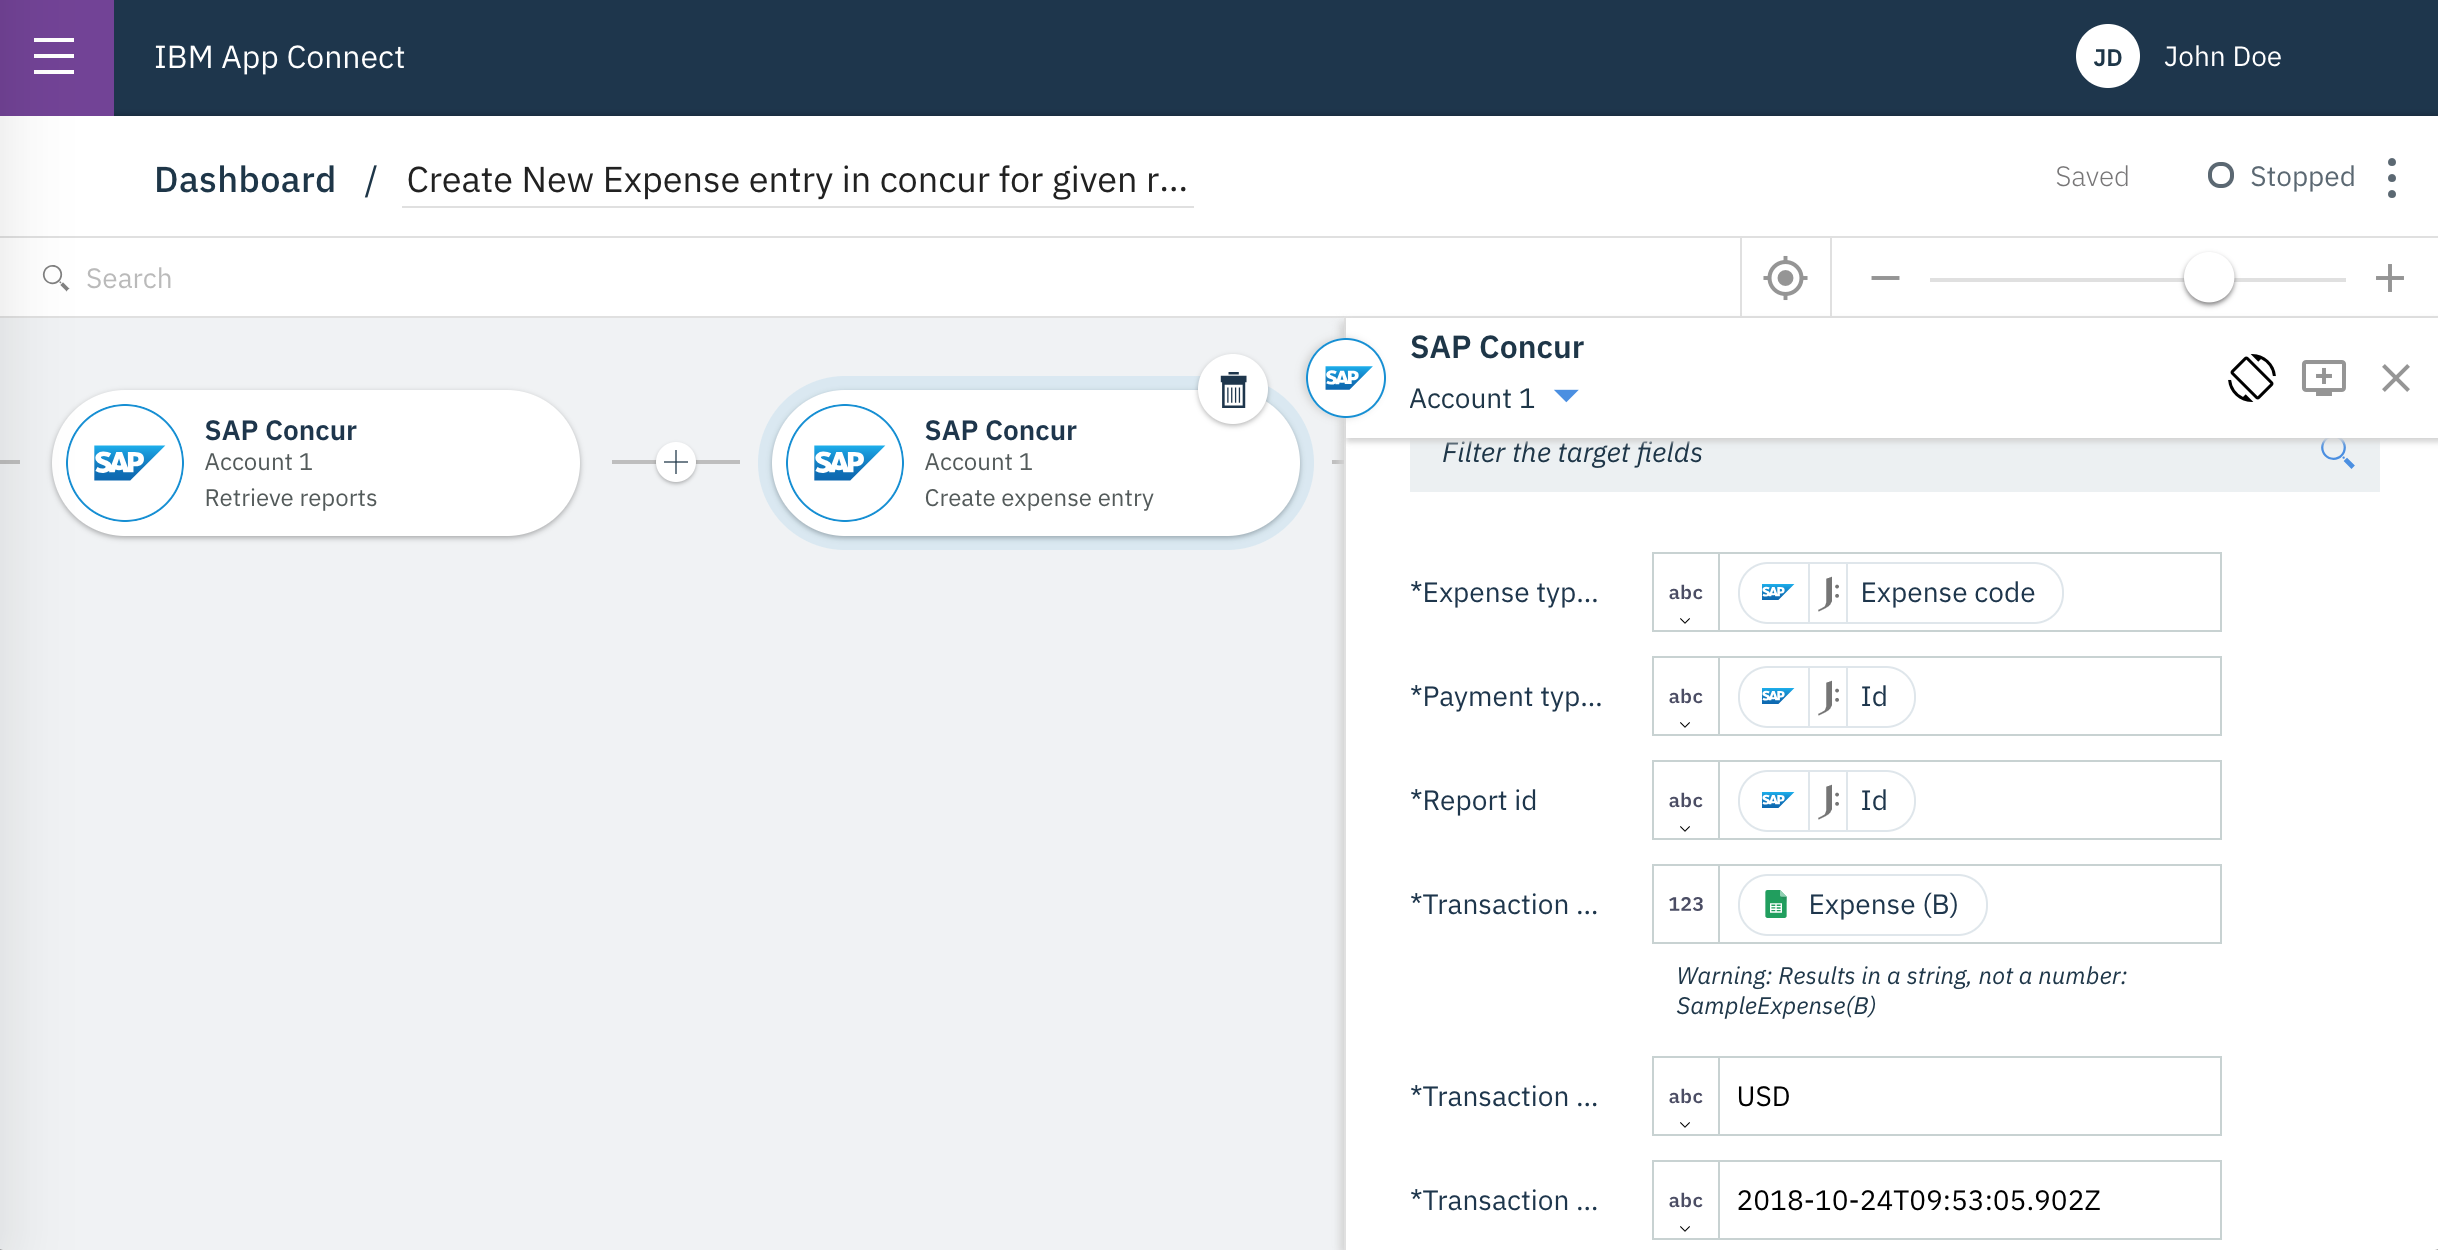This screenshot has height=1250, width=2438.
Task: Click SAP logo on Create expense entry node
Action: 845,462
